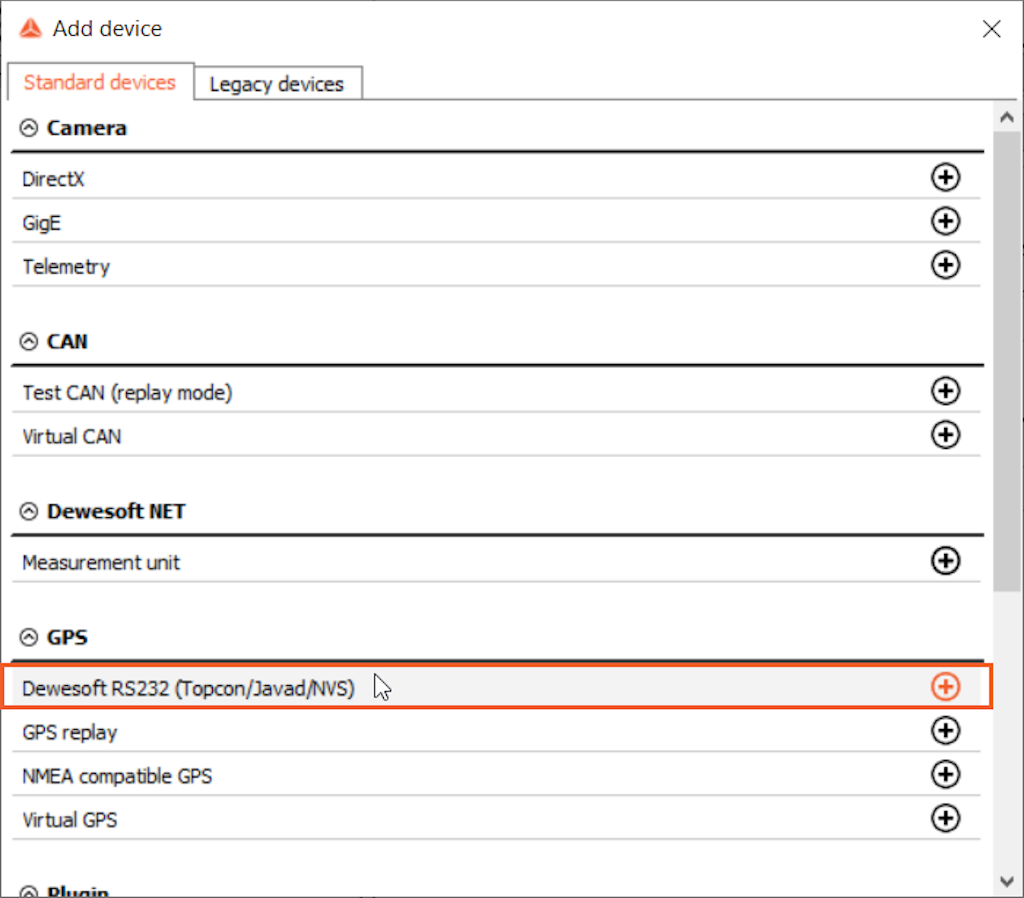Image resolution: width=1024 pixels, height=898 pixels.
Task: Collapse the Camera section
Action: [29, 128]
